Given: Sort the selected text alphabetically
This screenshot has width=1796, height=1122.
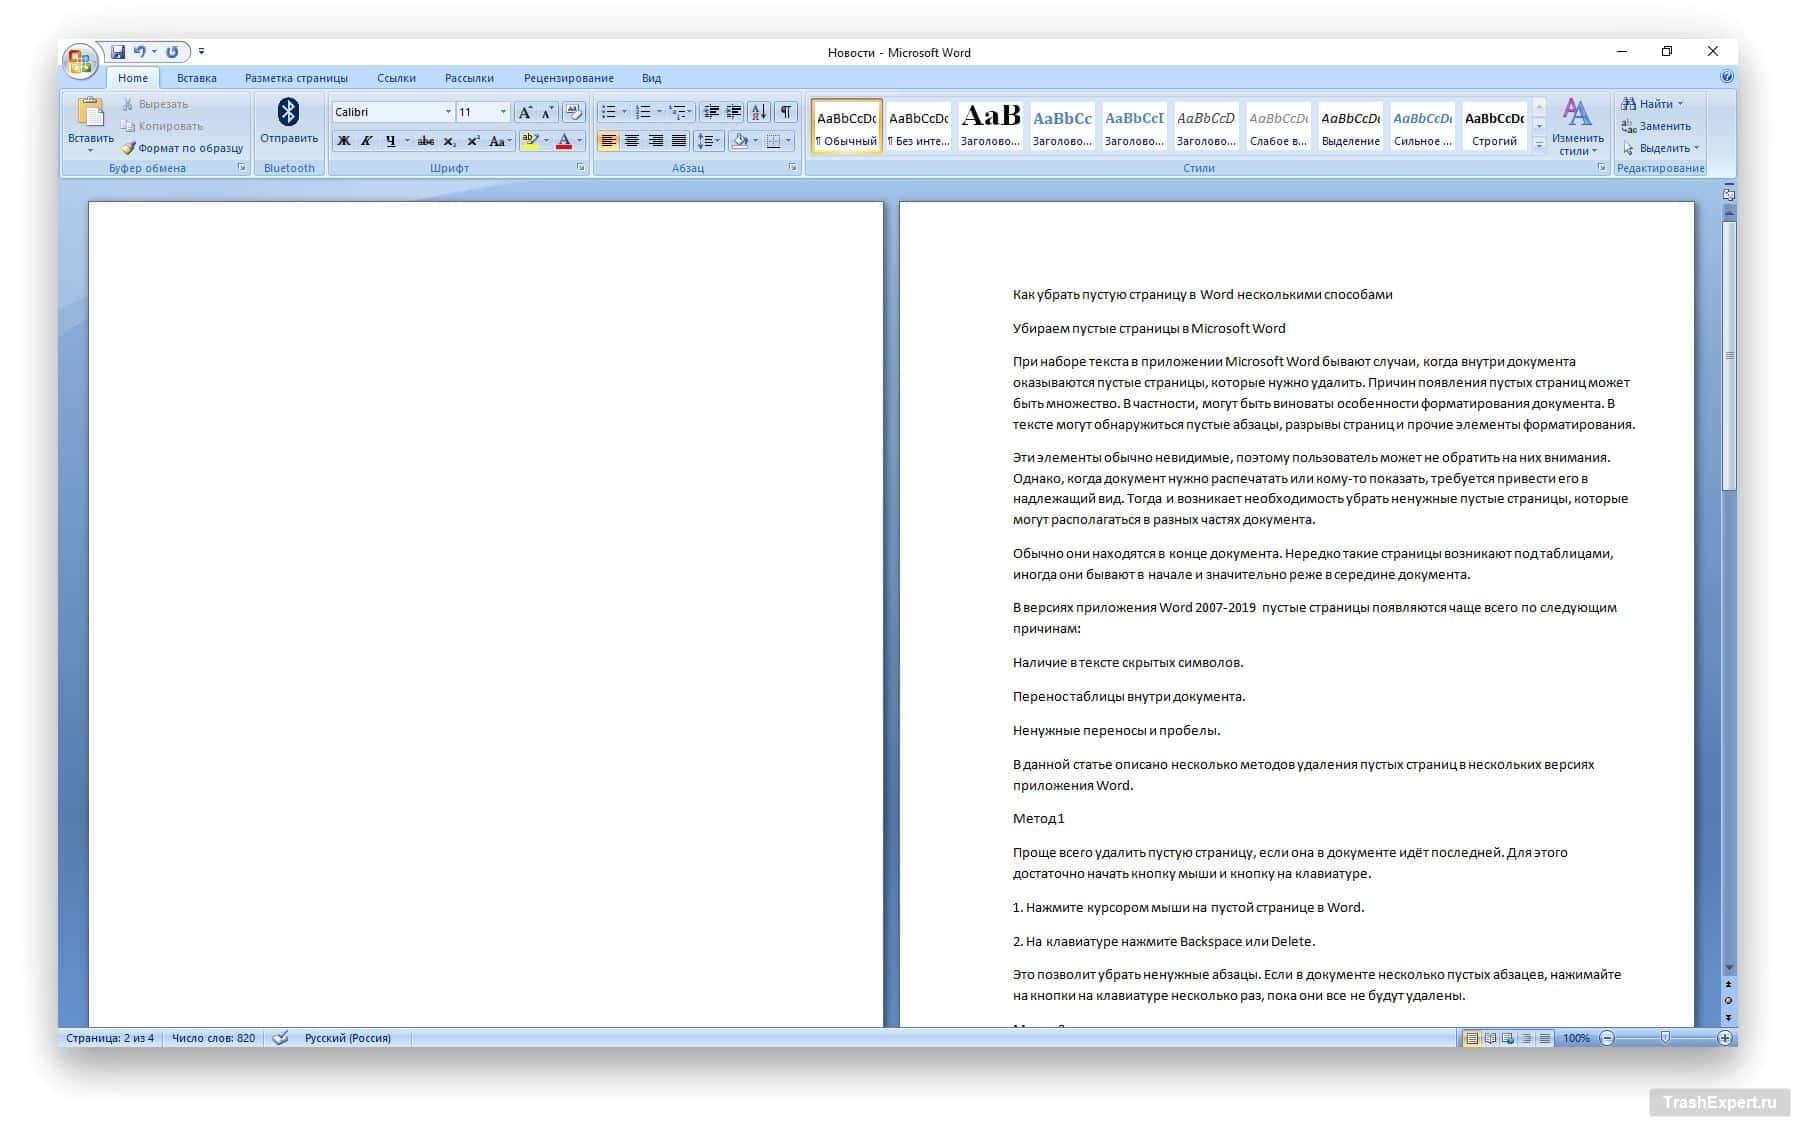Looking at the screenshot, I should click(759, 112).
